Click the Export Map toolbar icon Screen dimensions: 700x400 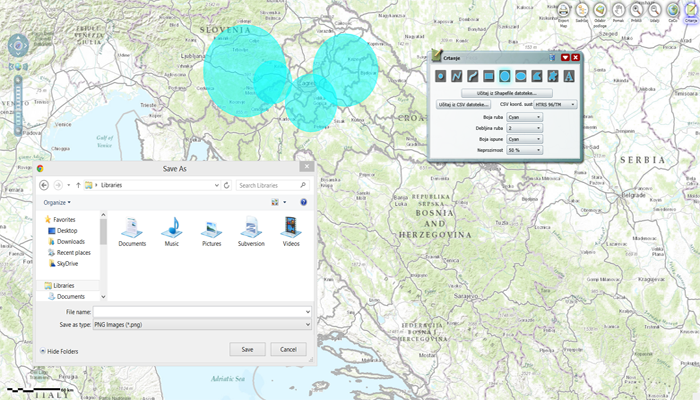point(563,11)
